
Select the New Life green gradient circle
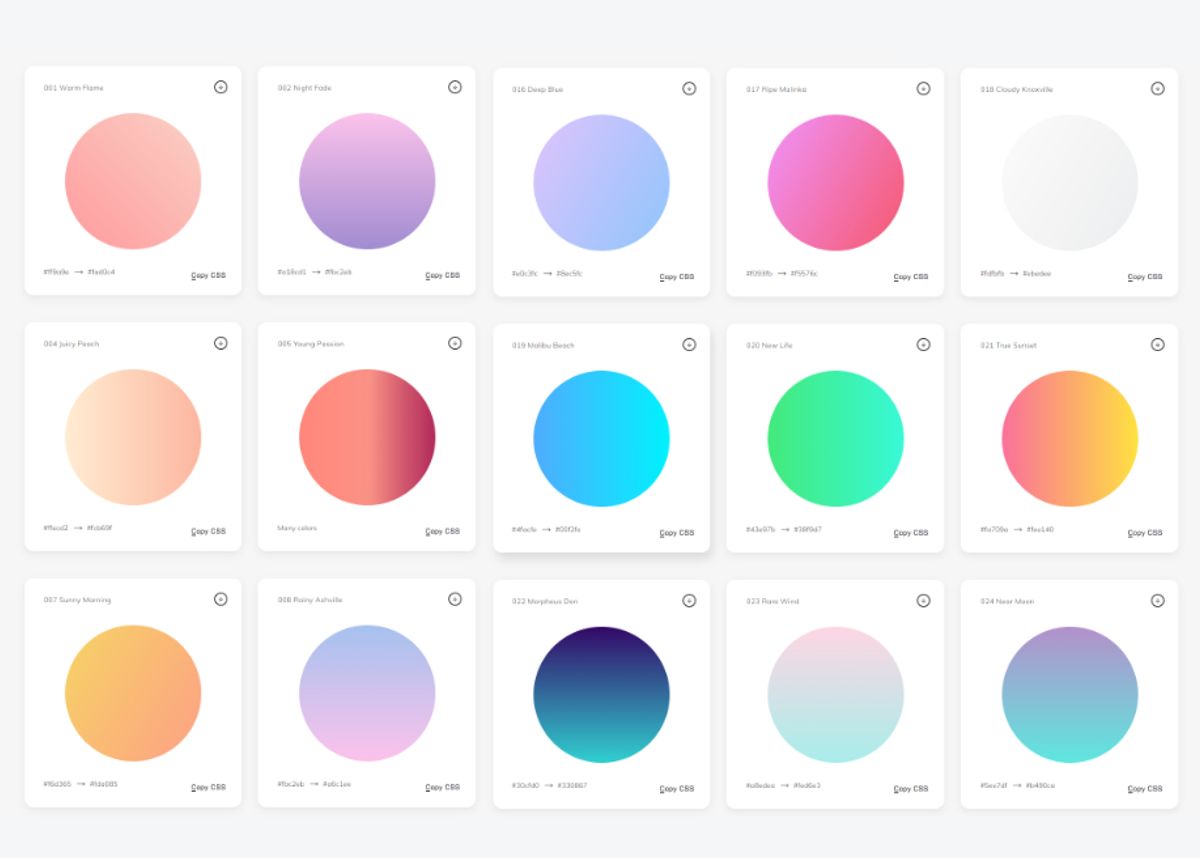[835, 439]
